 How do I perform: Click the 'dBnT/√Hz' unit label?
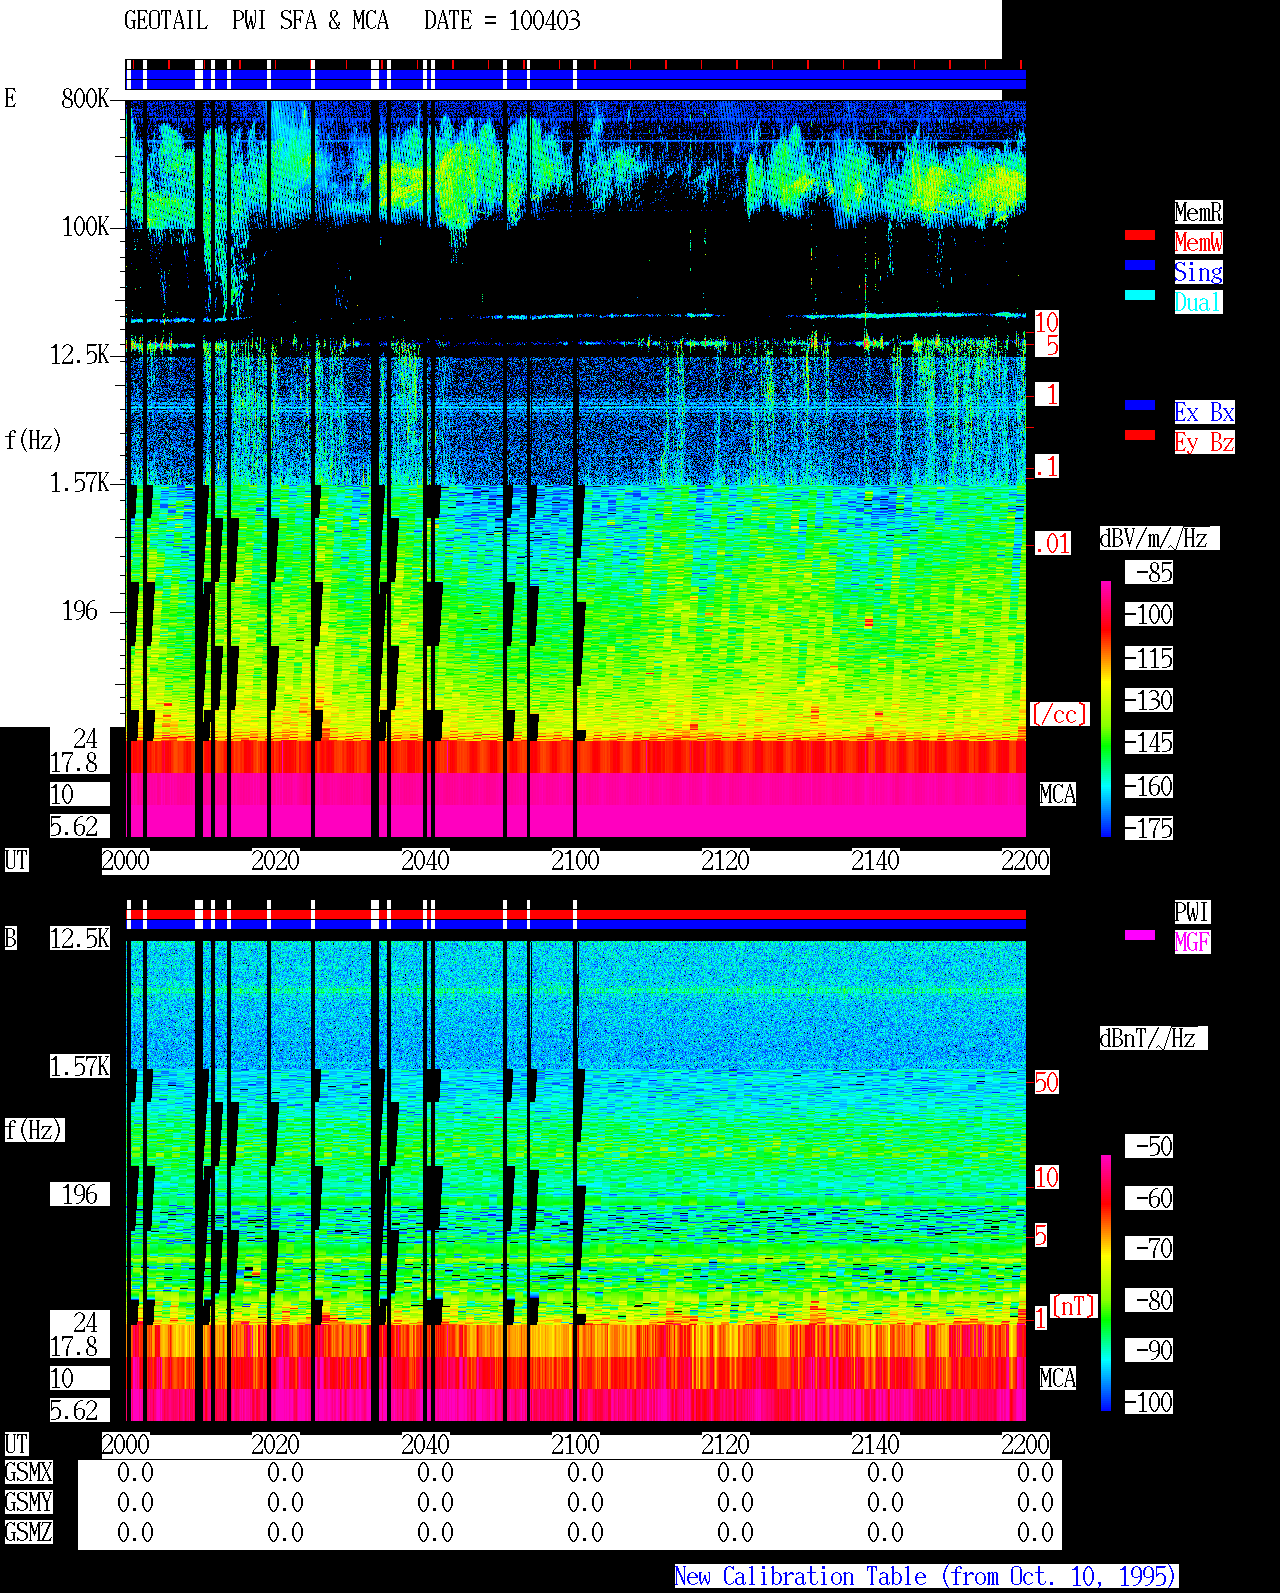1153,1038
